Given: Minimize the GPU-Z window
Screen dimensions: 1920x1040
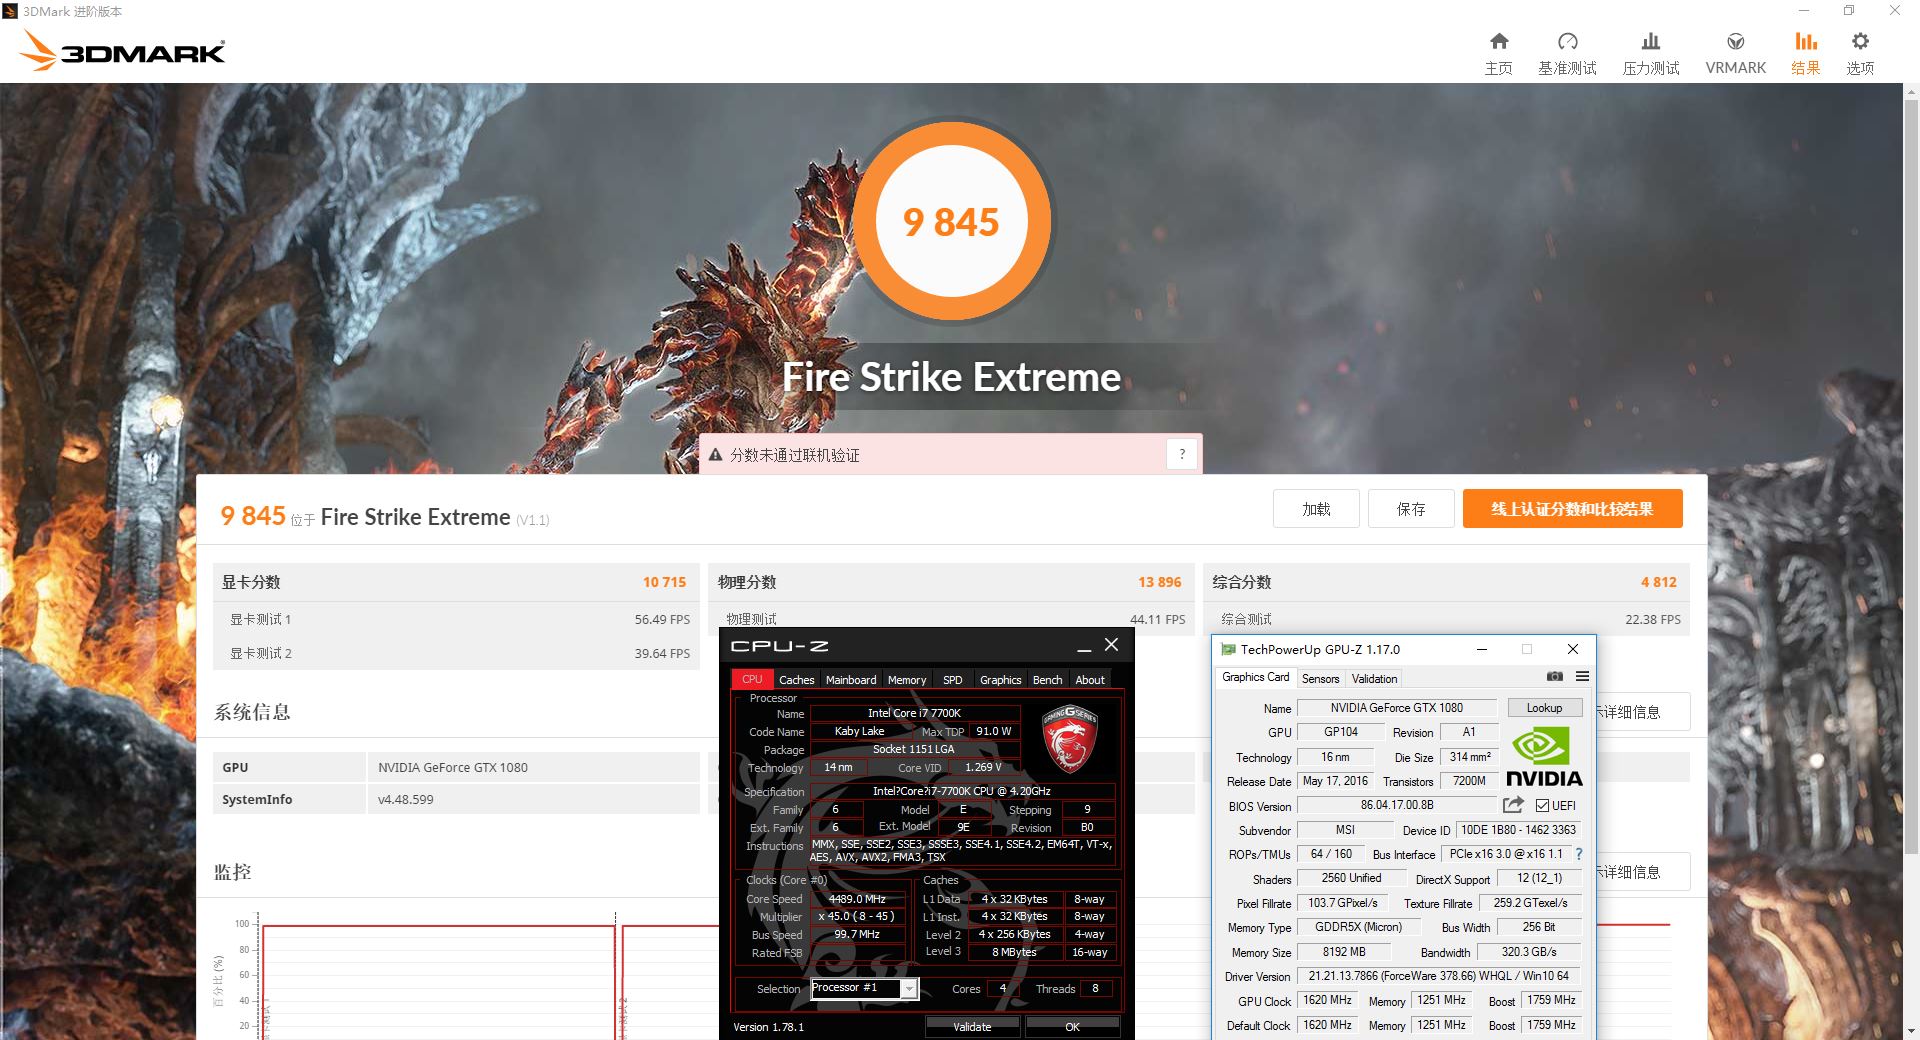Looking at the screenshot, I should click(x=1481, y=649).
